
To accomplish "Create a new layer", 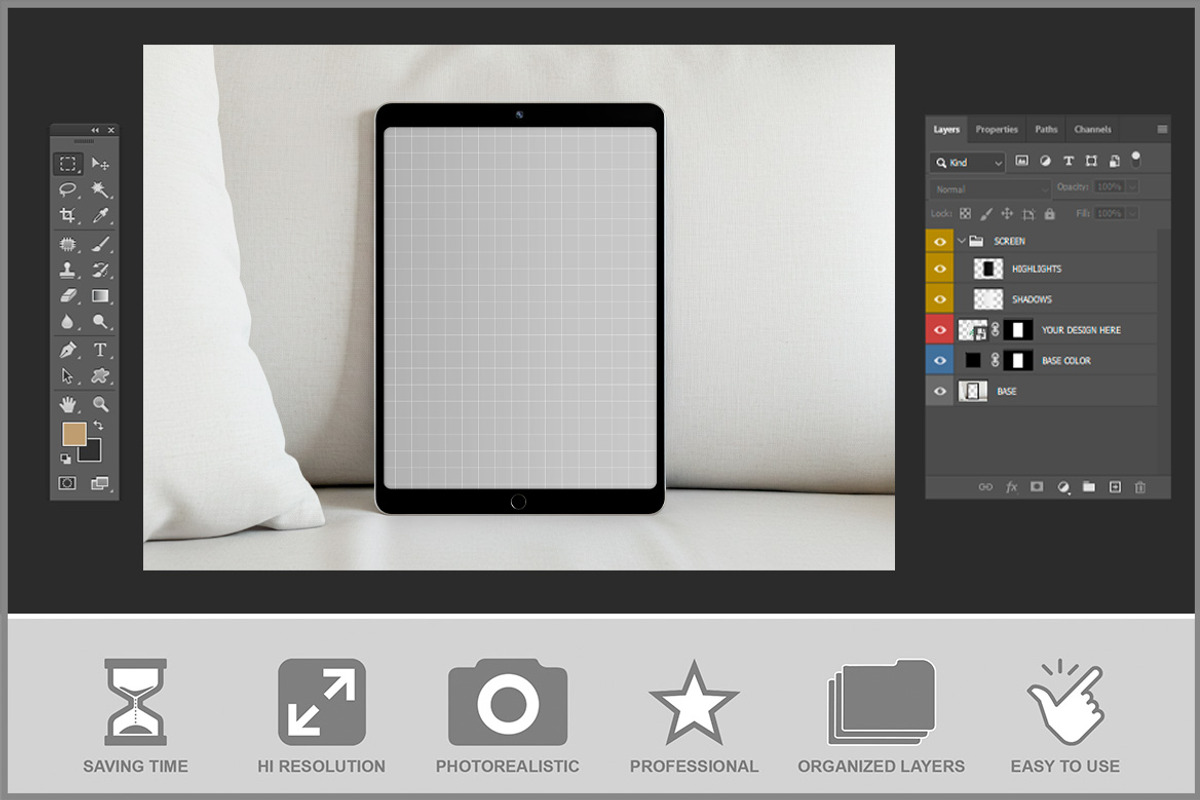I will point(1115,487).
